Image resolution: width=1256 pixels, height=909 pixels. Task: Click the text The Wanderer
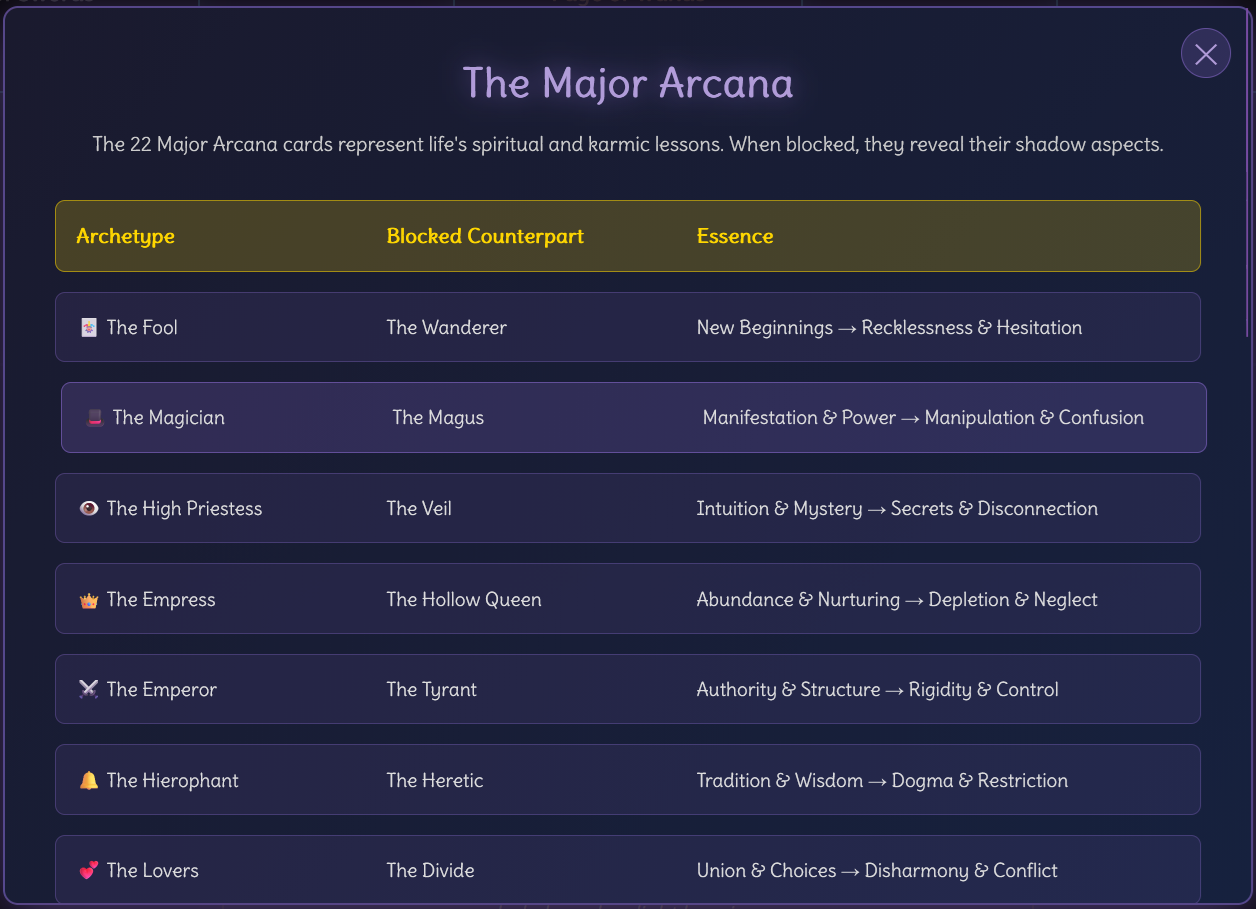coord(446,327)
